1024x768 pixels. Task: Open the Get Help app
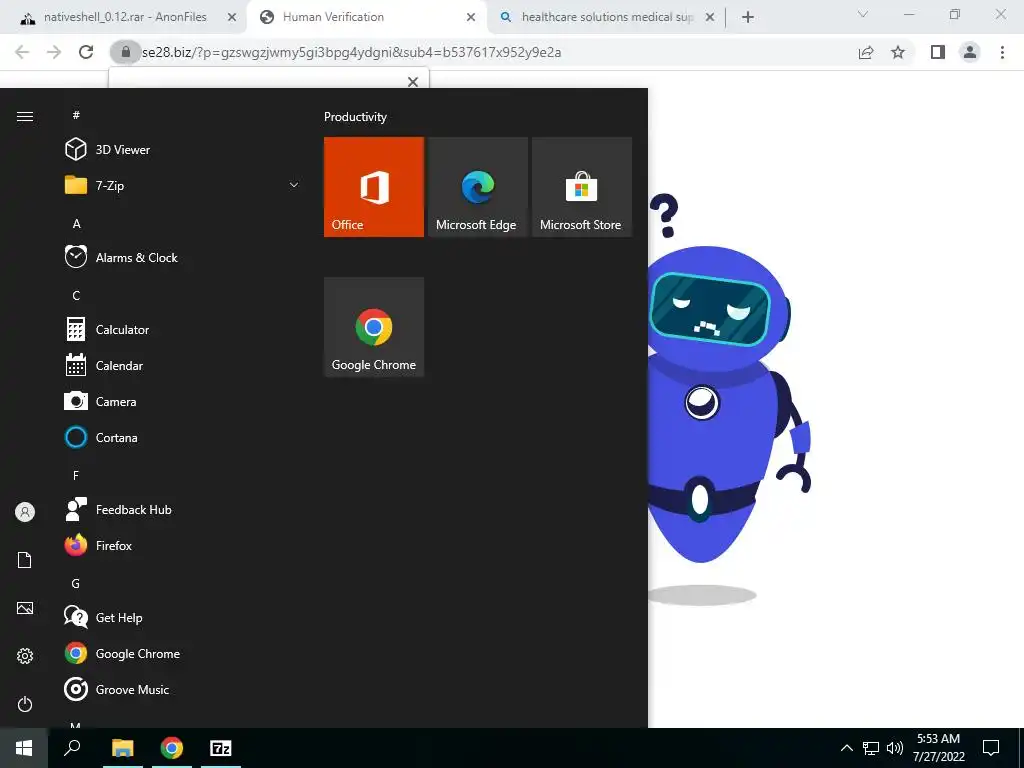coord(183,617)
